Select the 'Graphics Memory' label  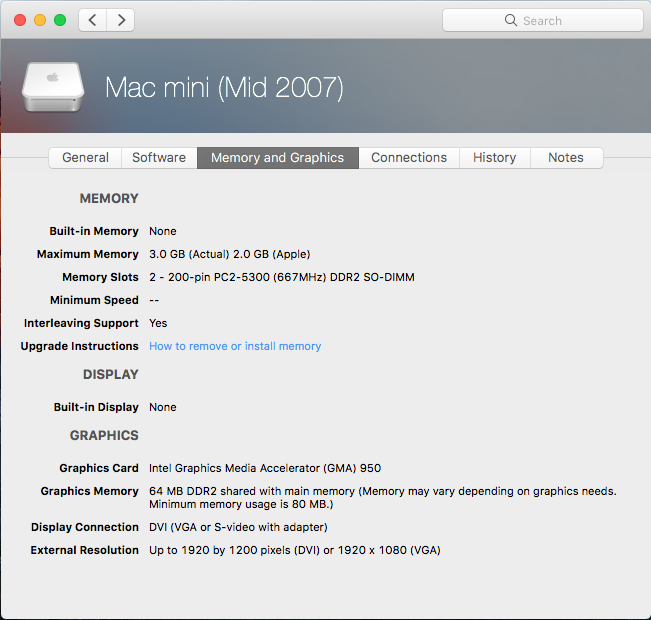click(89, 491)
